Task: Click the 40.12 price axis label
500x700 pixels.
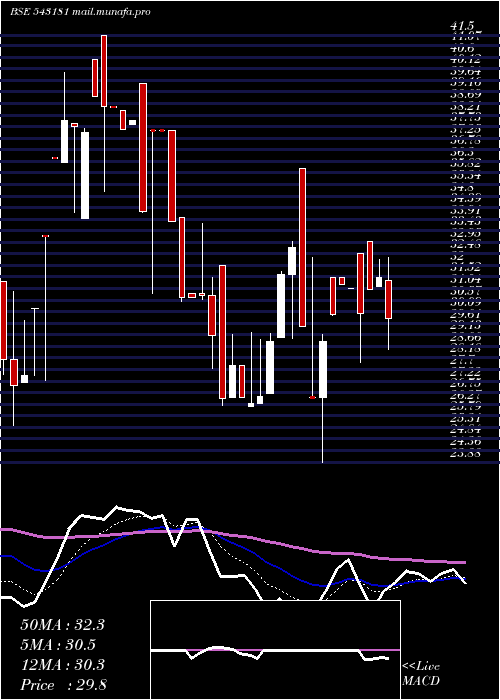Action: pos(465,59)
